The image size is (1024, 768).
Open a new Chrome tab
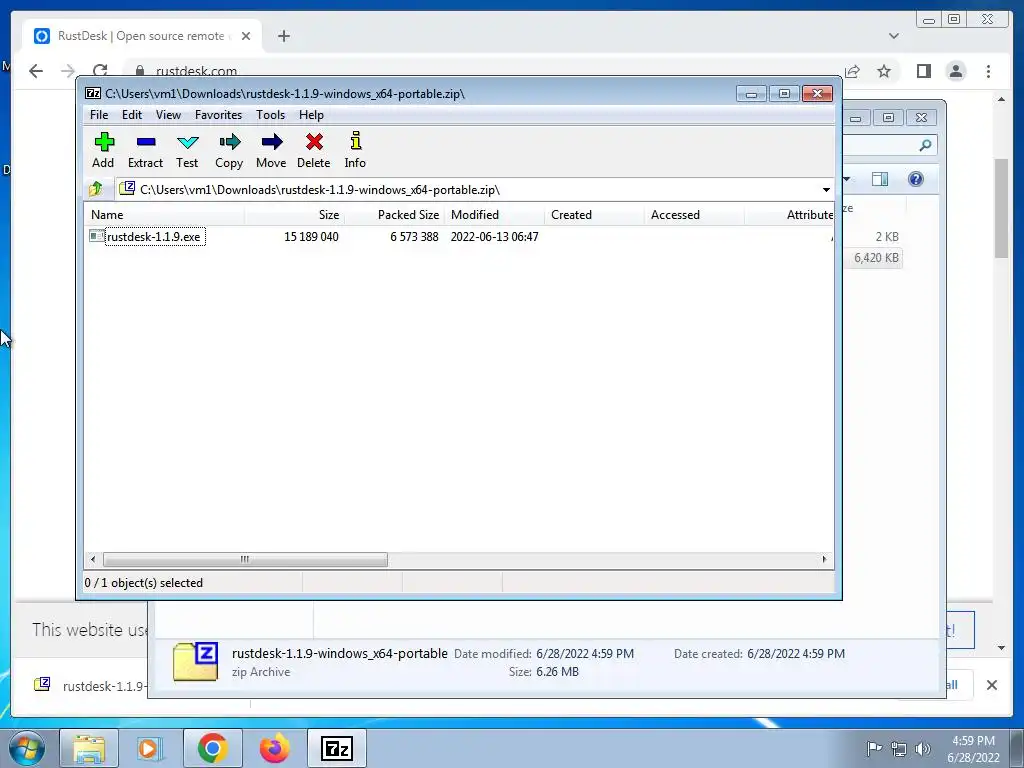point(283,36)
